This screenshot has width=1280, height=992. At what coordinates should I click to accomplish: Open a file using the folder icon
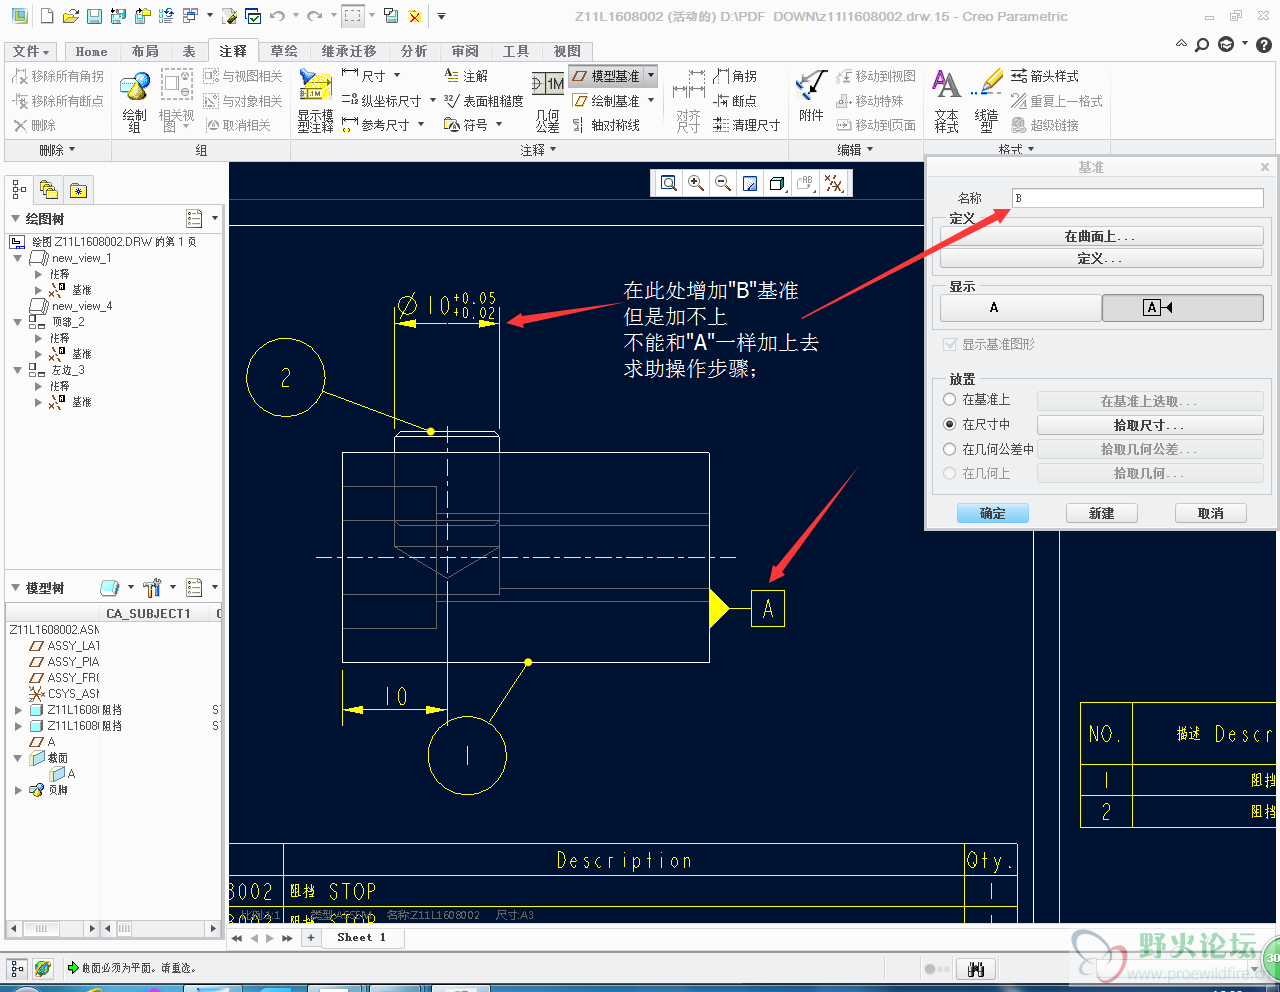tap(70, 16)
